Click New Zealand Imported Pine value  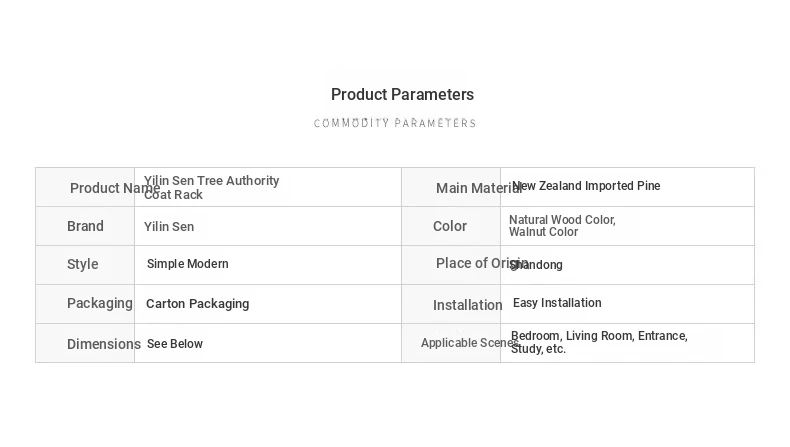(586, 185)
